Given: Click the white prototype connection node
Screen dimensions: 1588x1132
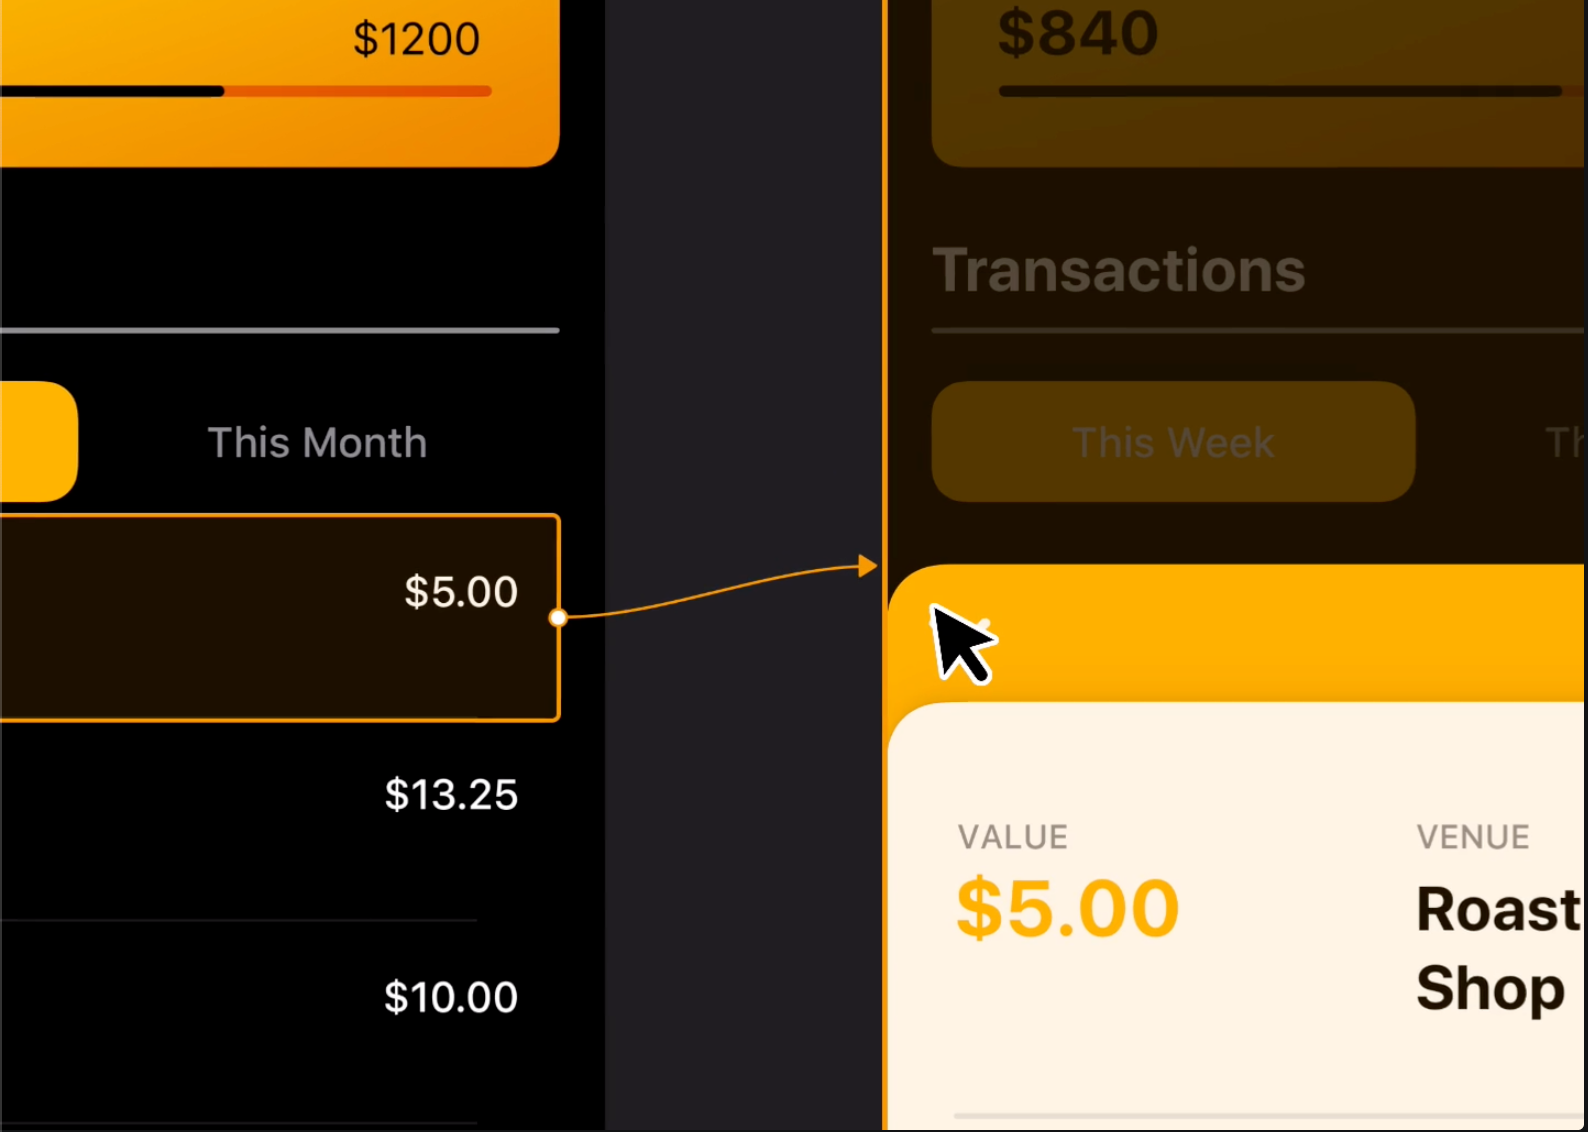Looking at the screenshot, I should click(558, 618).
